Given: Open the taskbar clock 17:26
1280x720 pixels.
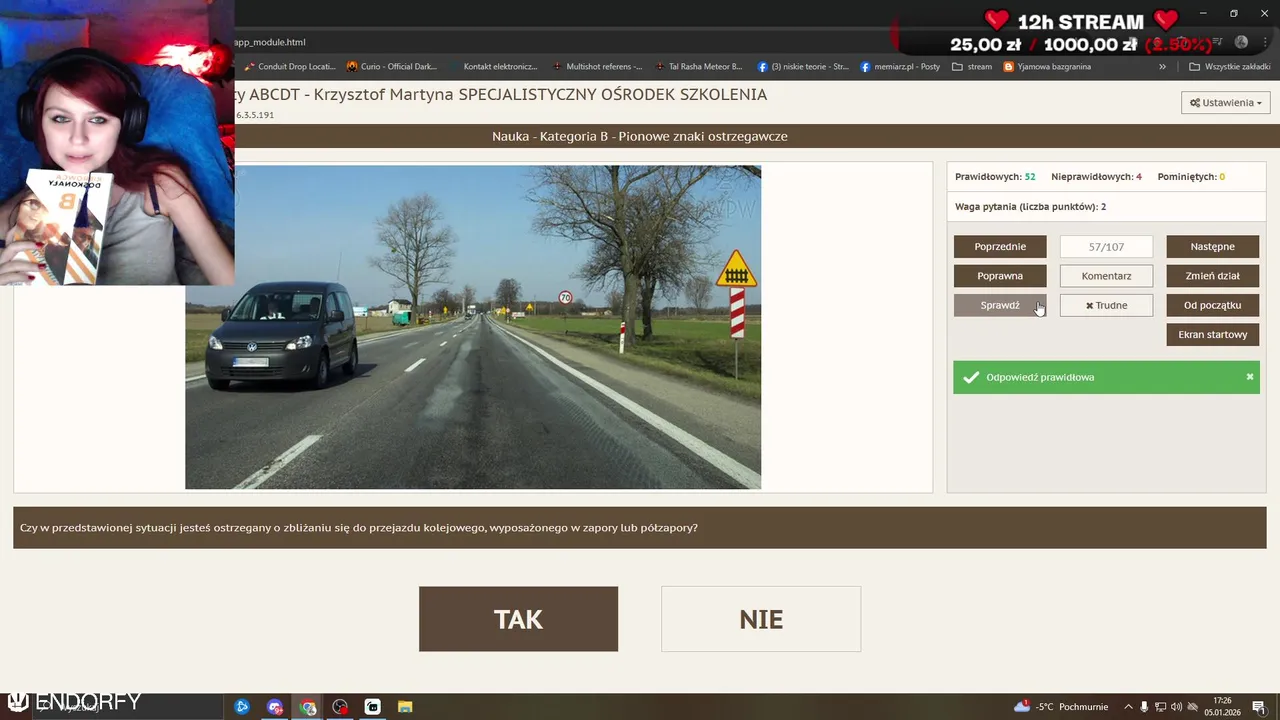Looking at the screenshot, I should click(x=1222, y=707).
